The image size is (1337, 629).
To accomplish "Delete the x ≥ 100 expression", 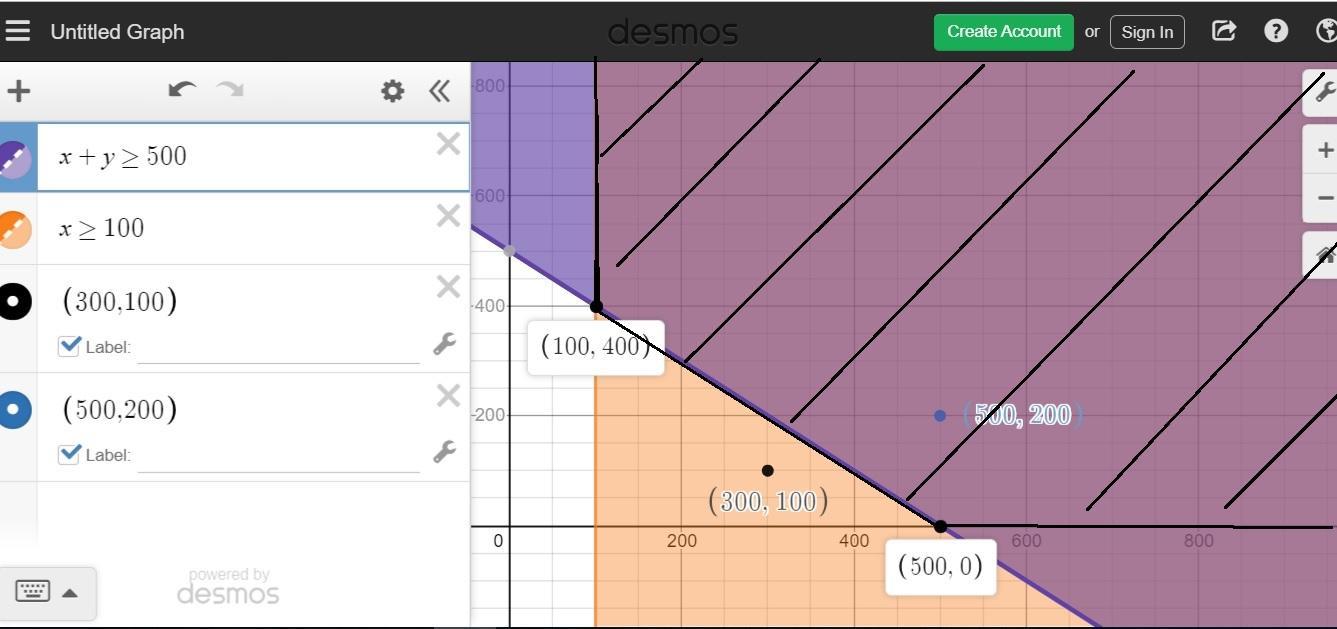I will [448, 216].
